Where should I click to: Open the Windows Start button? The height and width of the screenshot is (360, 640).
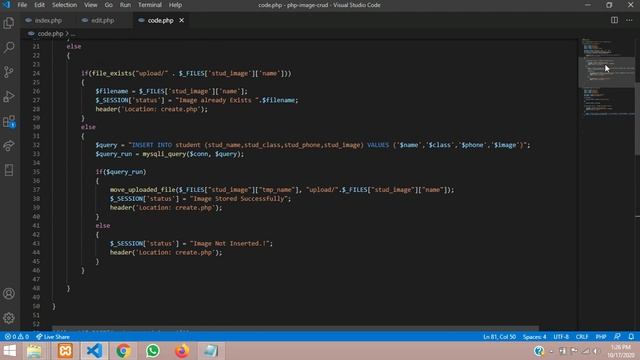(9, 351)
